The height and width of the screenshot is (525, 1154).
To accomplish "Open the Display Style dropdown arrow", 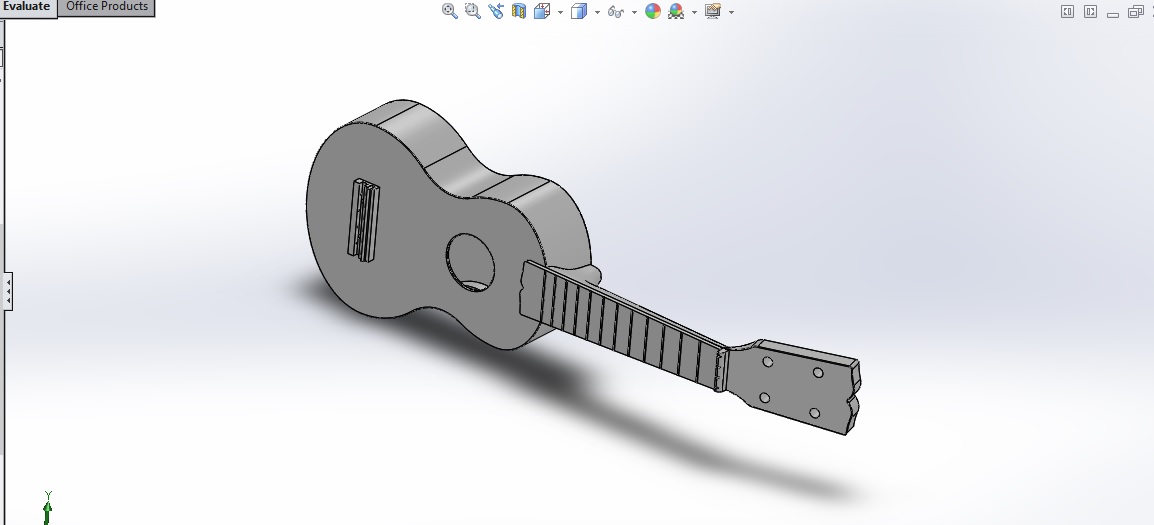I will [597, 12].
